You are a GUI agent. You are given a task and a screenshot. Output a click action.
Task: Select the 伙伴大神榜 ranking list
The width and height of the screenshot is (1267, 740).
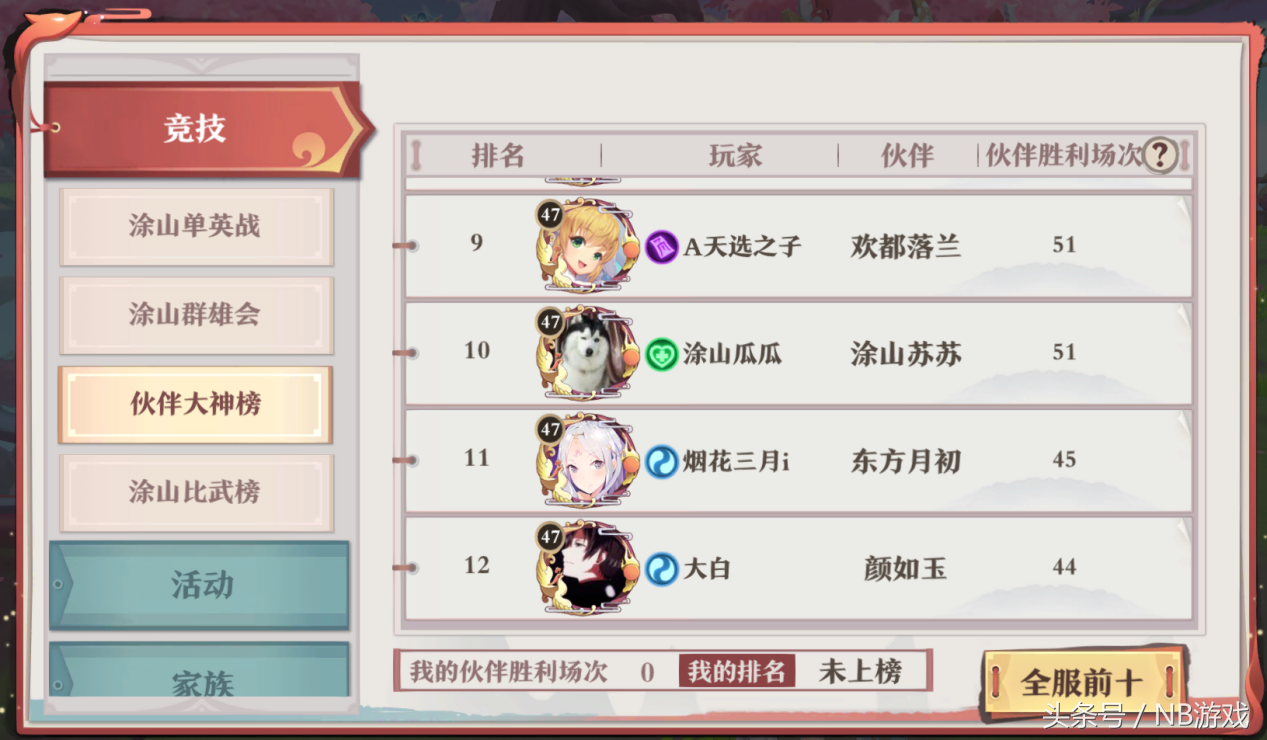pos(196,404)
